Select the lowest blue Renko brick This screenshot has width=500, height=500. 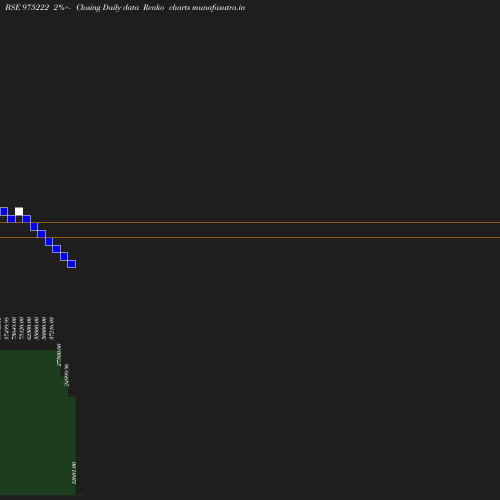point(71,264)
